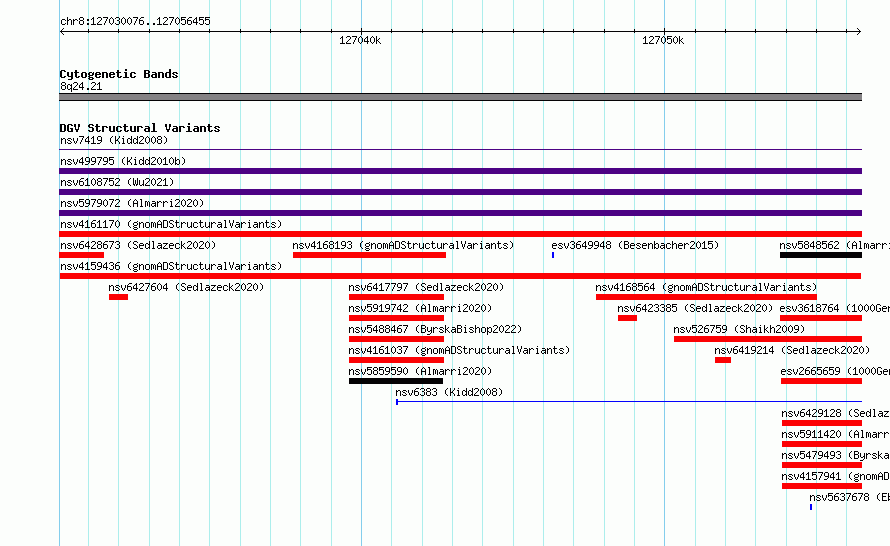This screenshot has height=546, width=890.
Task: Click the left arrow of the ruler
Action: tap(62, 32)
